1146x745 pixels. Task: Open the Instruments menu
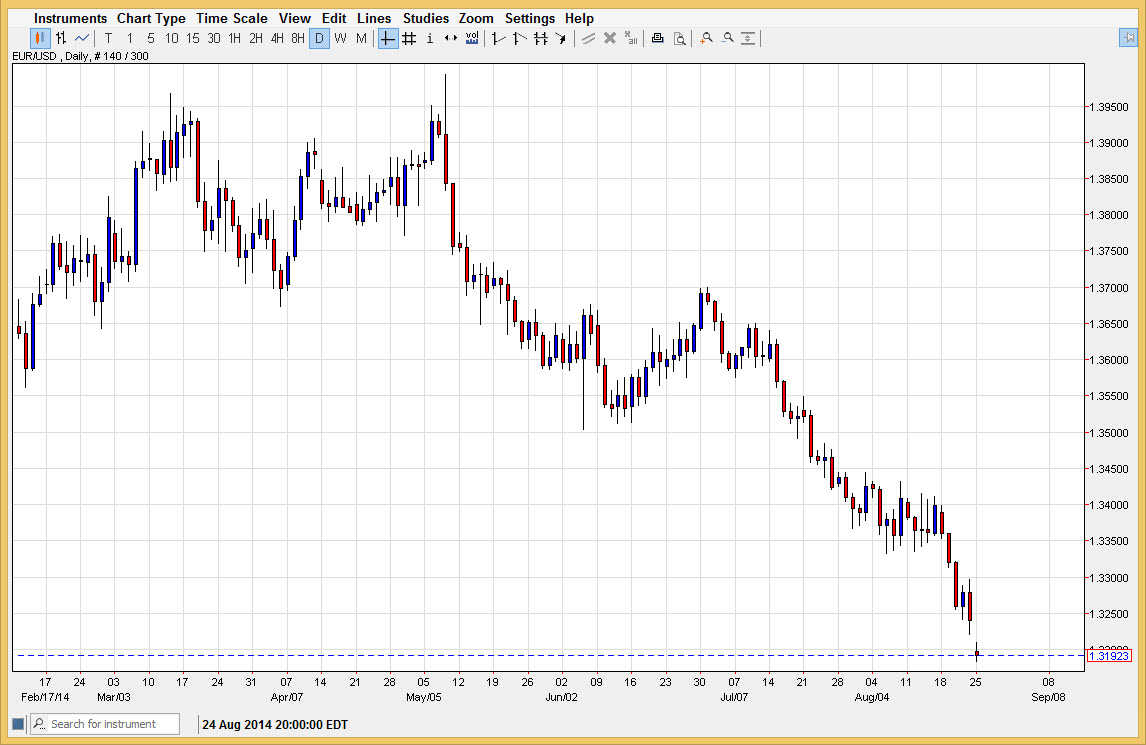click(70, 18)
